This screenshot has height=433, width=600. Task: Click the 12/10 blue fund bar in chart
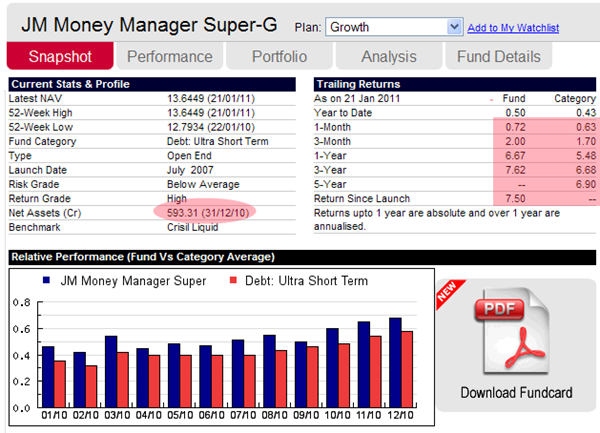395,362
